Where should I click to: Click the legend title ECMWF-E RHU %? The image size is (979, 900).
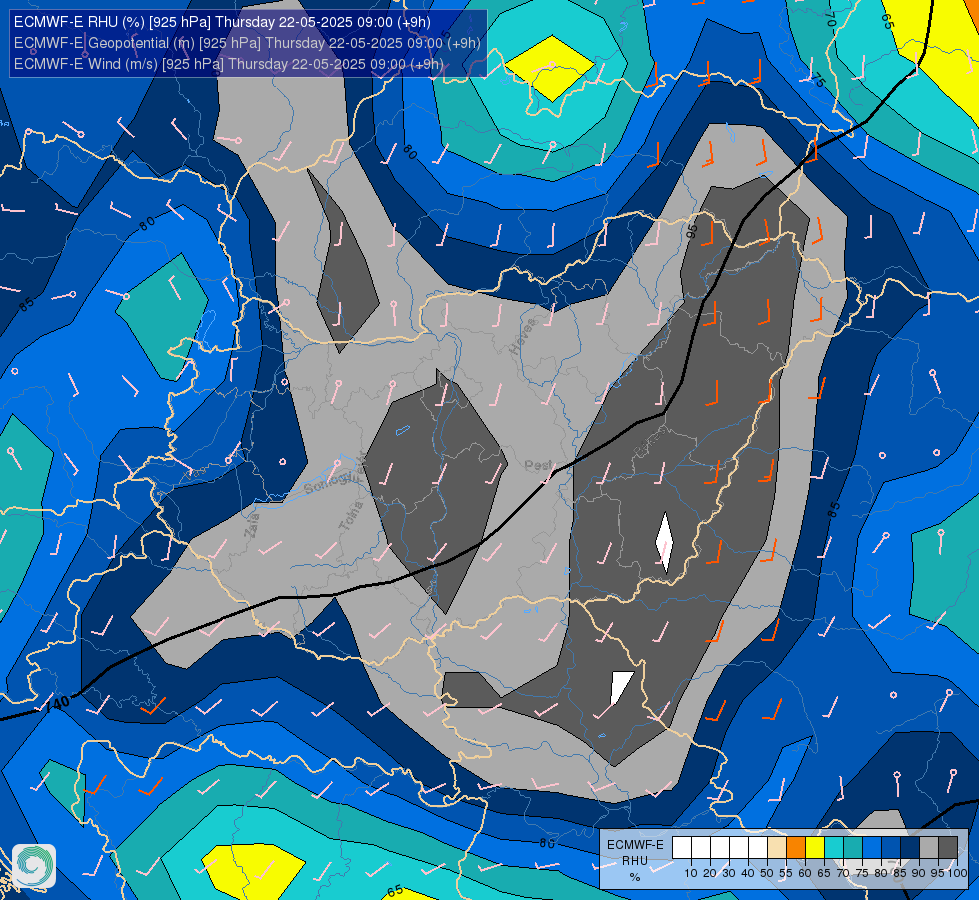[635, 861]
